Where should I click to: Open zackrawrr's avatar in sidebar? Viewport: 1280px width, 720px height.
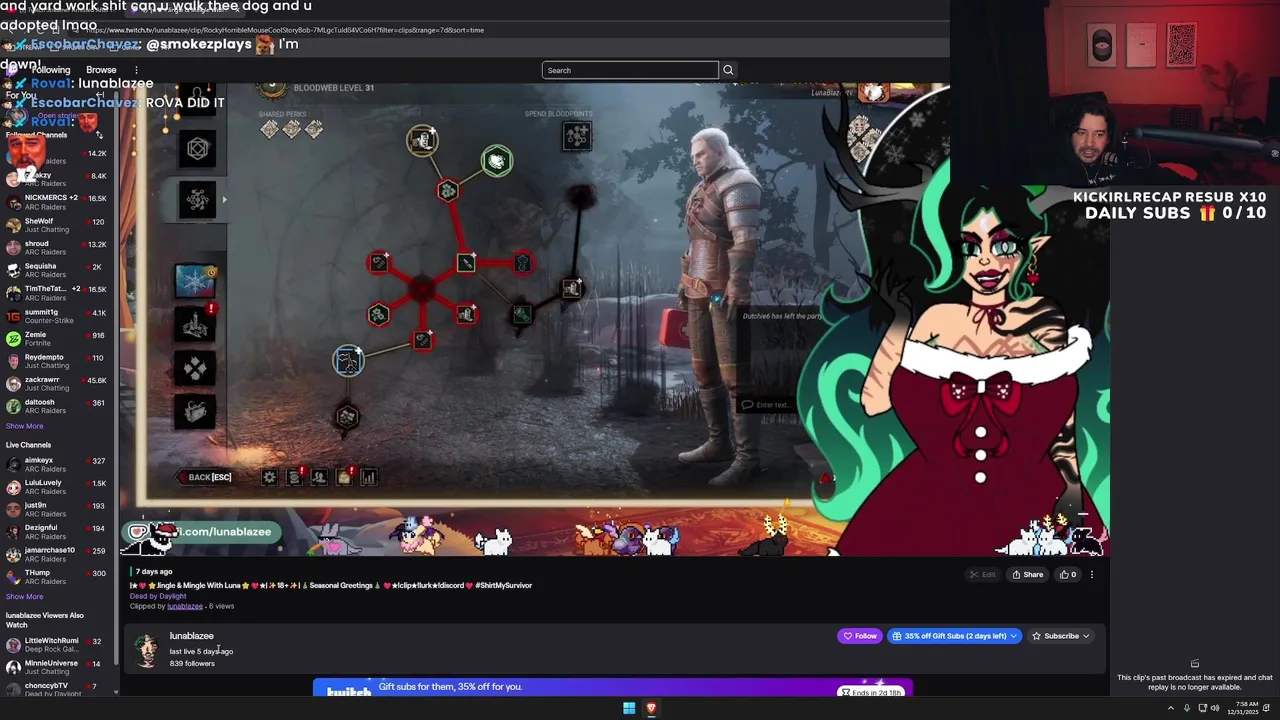point(13,384)
